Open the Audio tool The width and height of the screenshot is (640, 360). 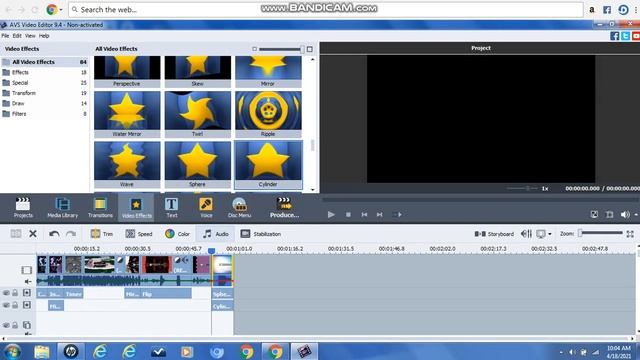pos(216,234)
